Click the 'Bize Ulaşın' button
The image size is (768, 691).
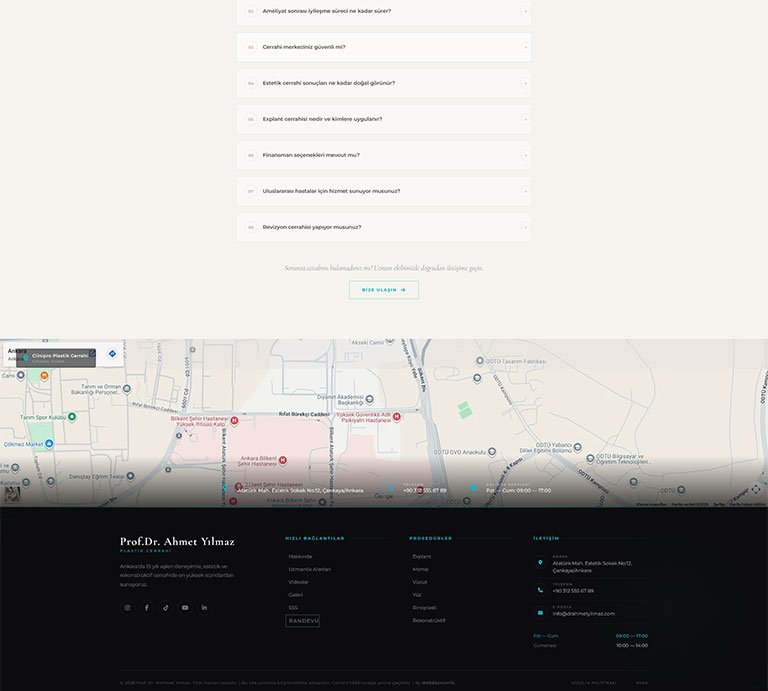[384, 290]
